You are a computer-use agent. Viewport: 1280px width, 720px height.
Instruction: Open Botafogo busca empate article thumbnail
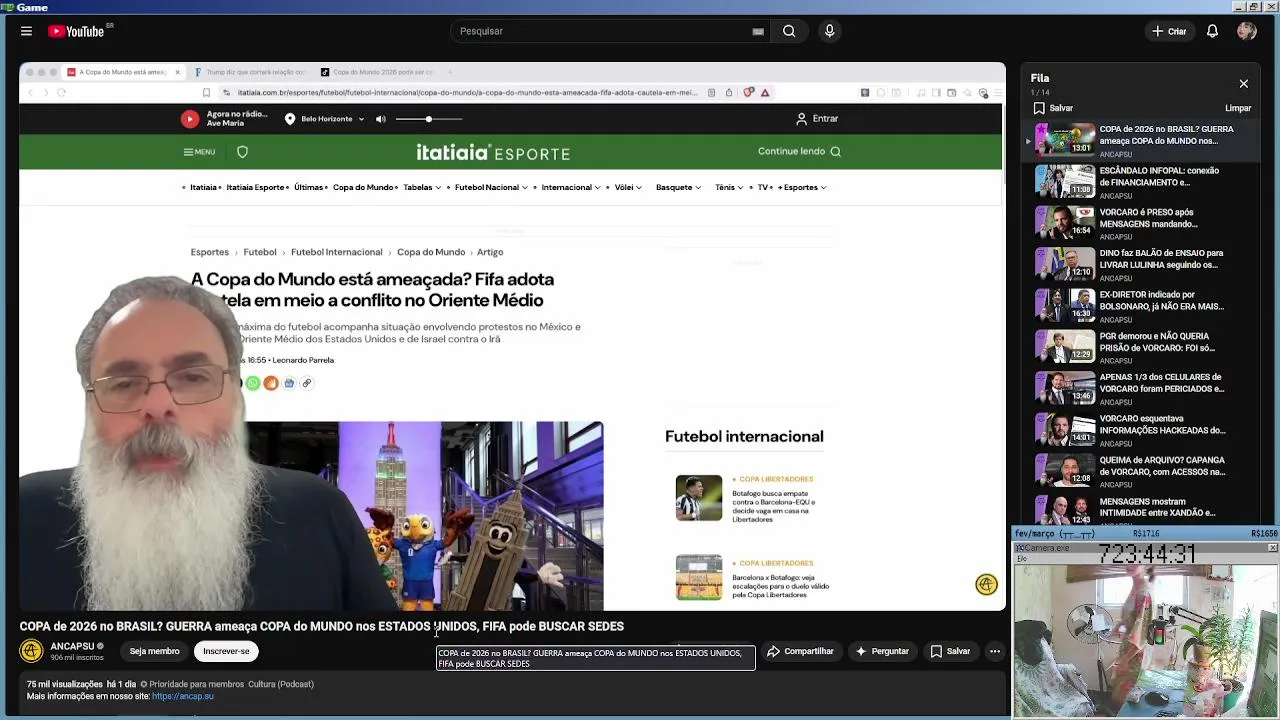(x=698, y=498)
